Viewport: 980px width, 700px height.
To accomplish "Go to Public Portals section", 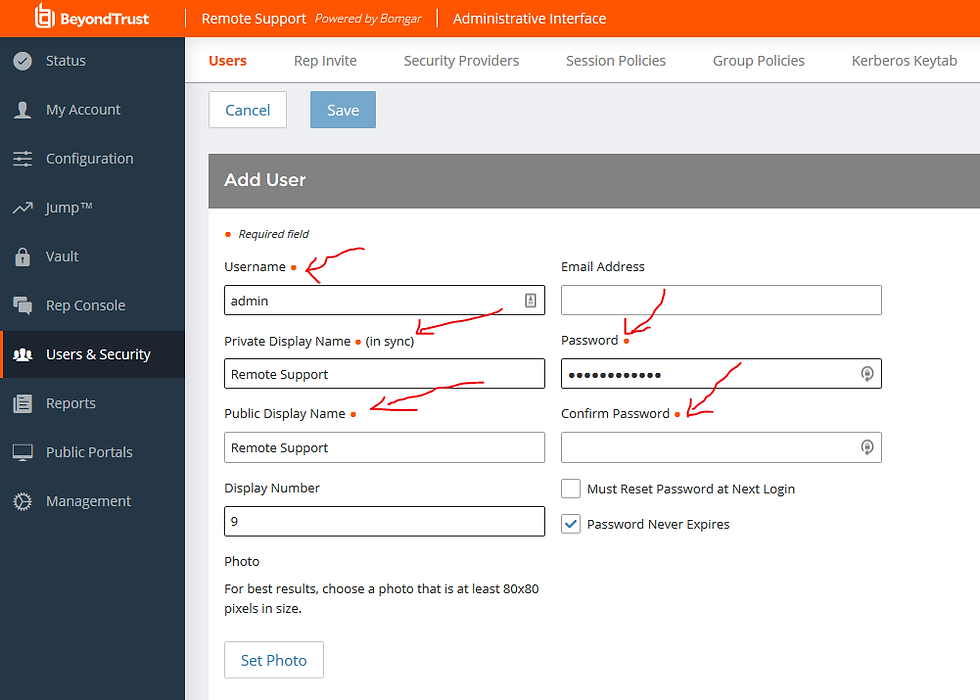I will tap(92, 452).
